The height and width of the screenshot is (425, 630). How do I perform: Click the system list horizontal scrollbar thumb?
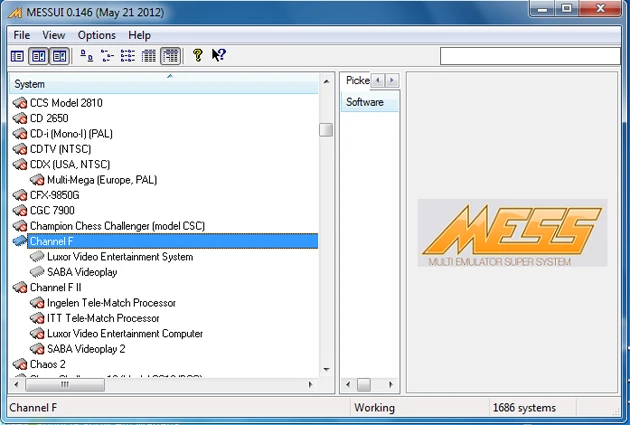[x=65, y=384]
